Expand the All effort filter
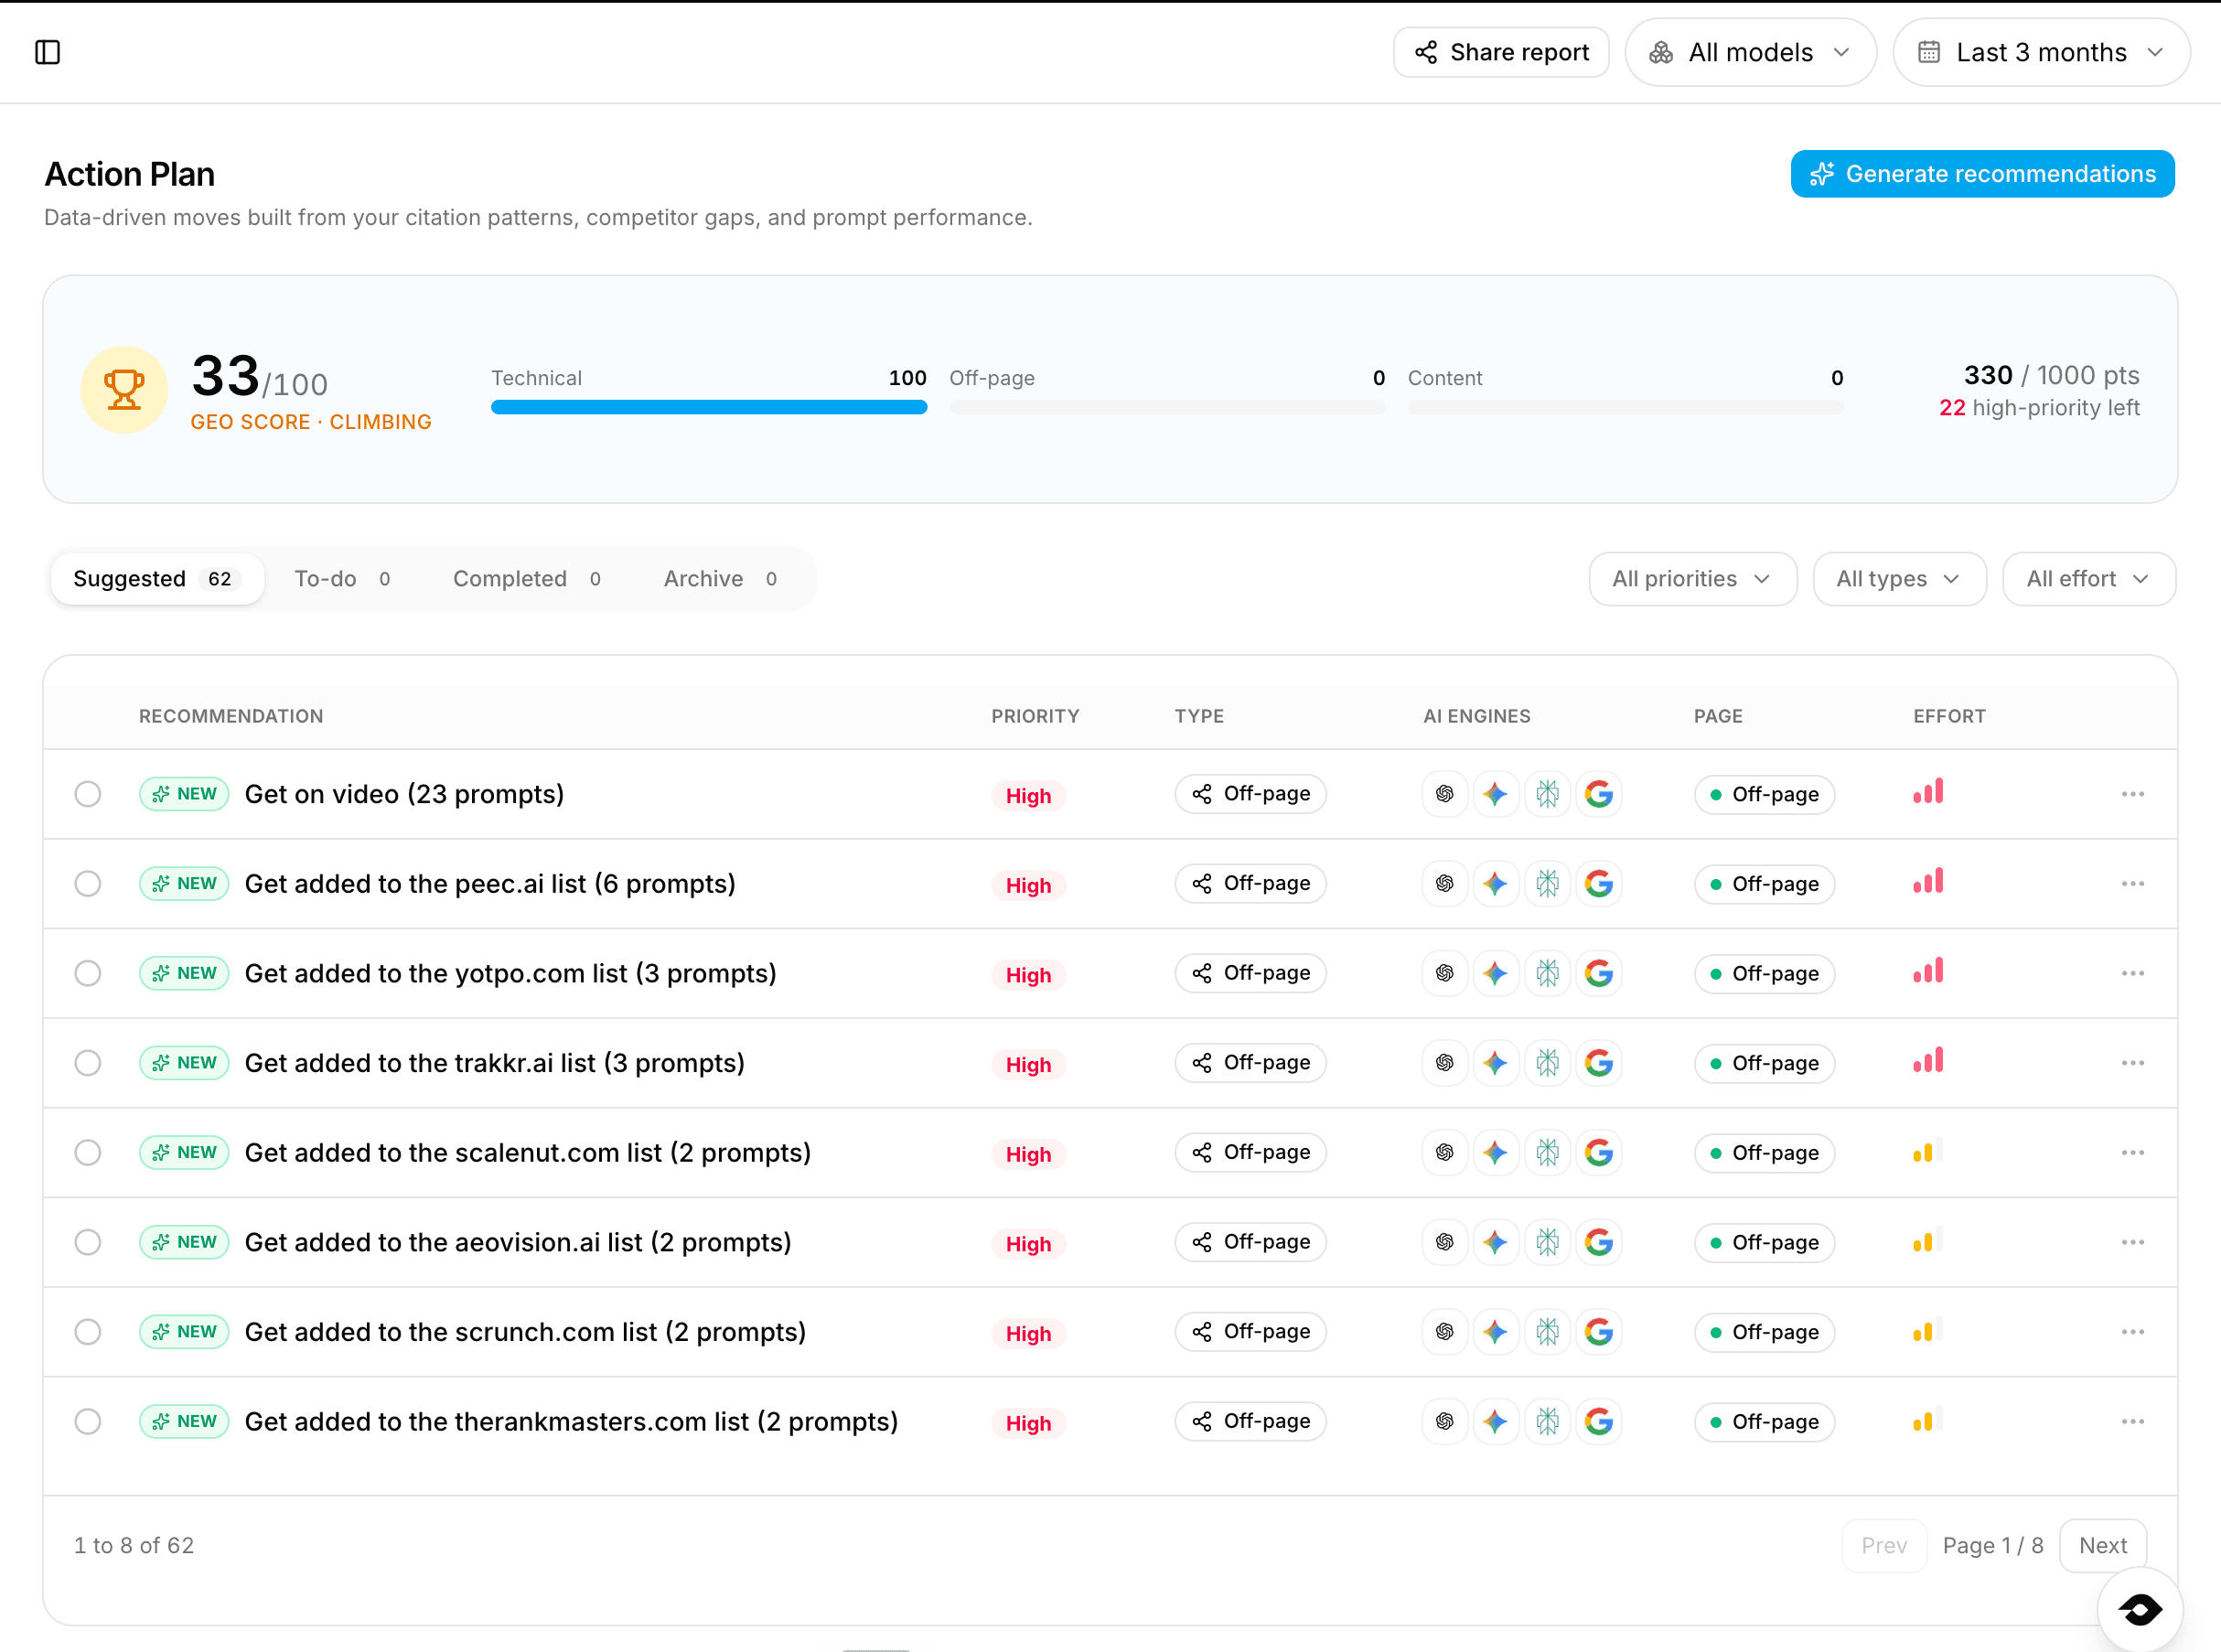 pos(2088,579)
